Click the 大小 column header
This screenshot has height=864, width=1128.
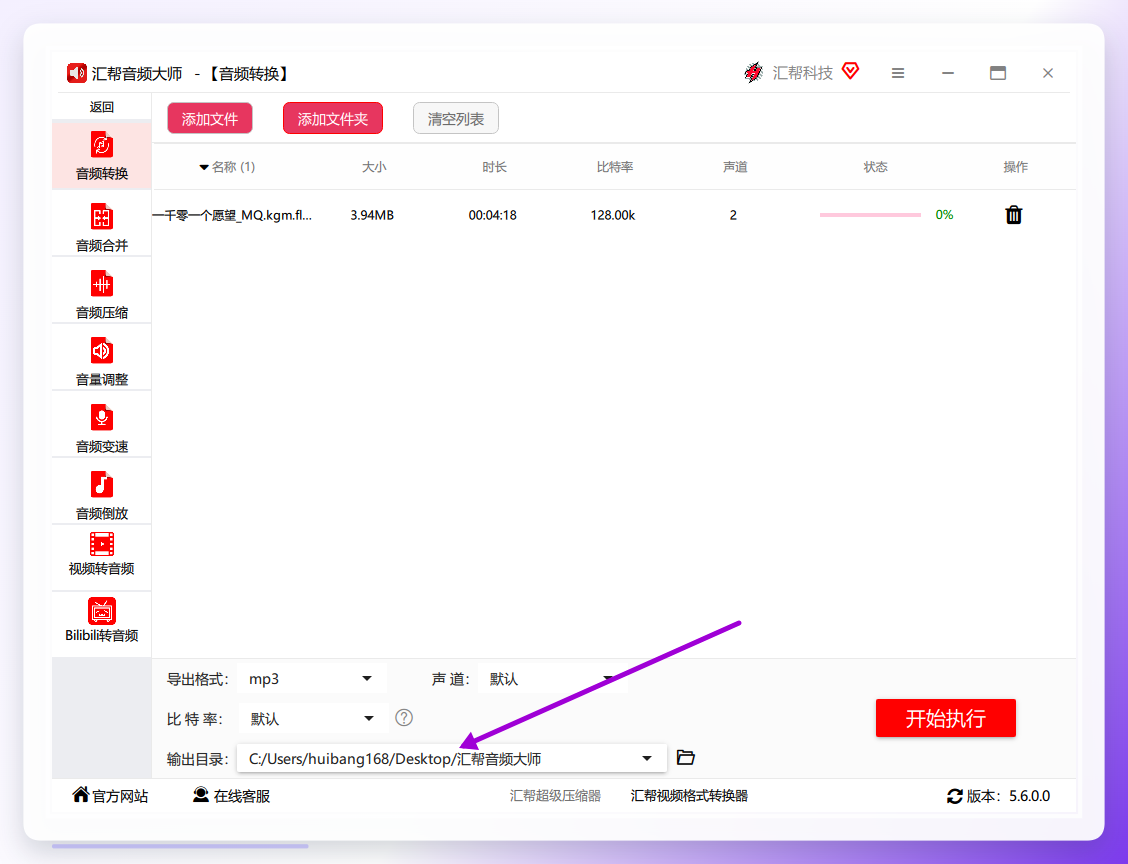(x=374, y=167)
